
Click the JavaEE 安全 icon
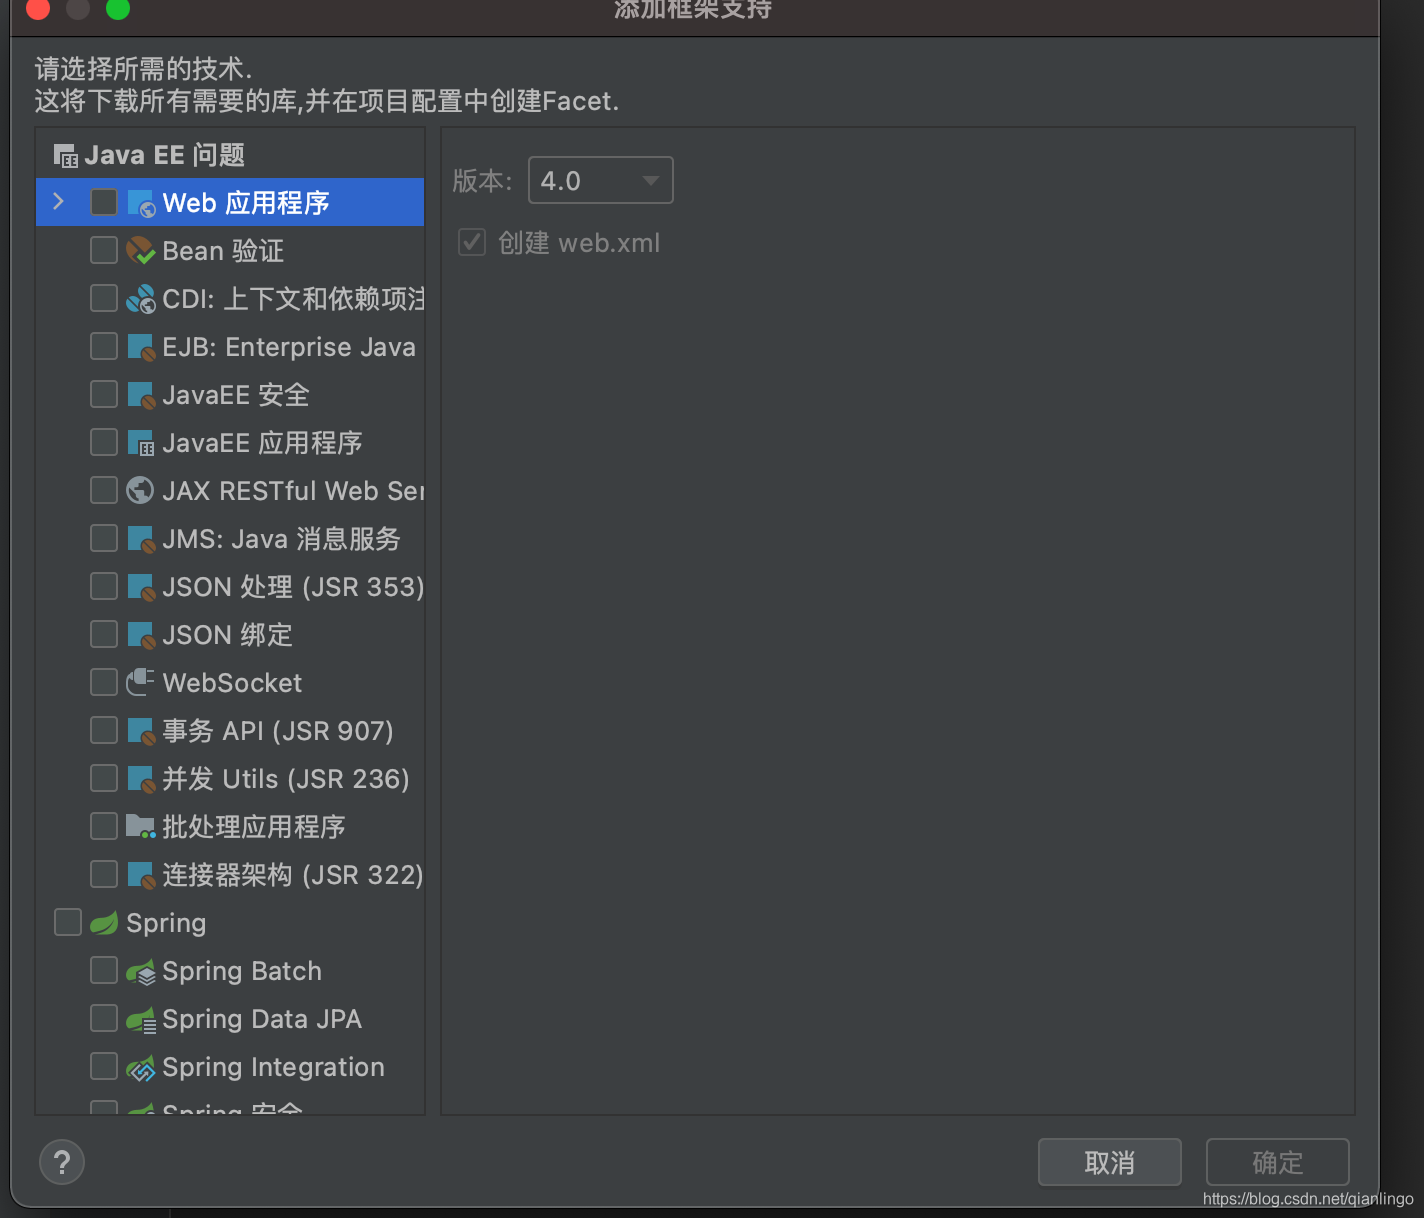coord(141,395)
